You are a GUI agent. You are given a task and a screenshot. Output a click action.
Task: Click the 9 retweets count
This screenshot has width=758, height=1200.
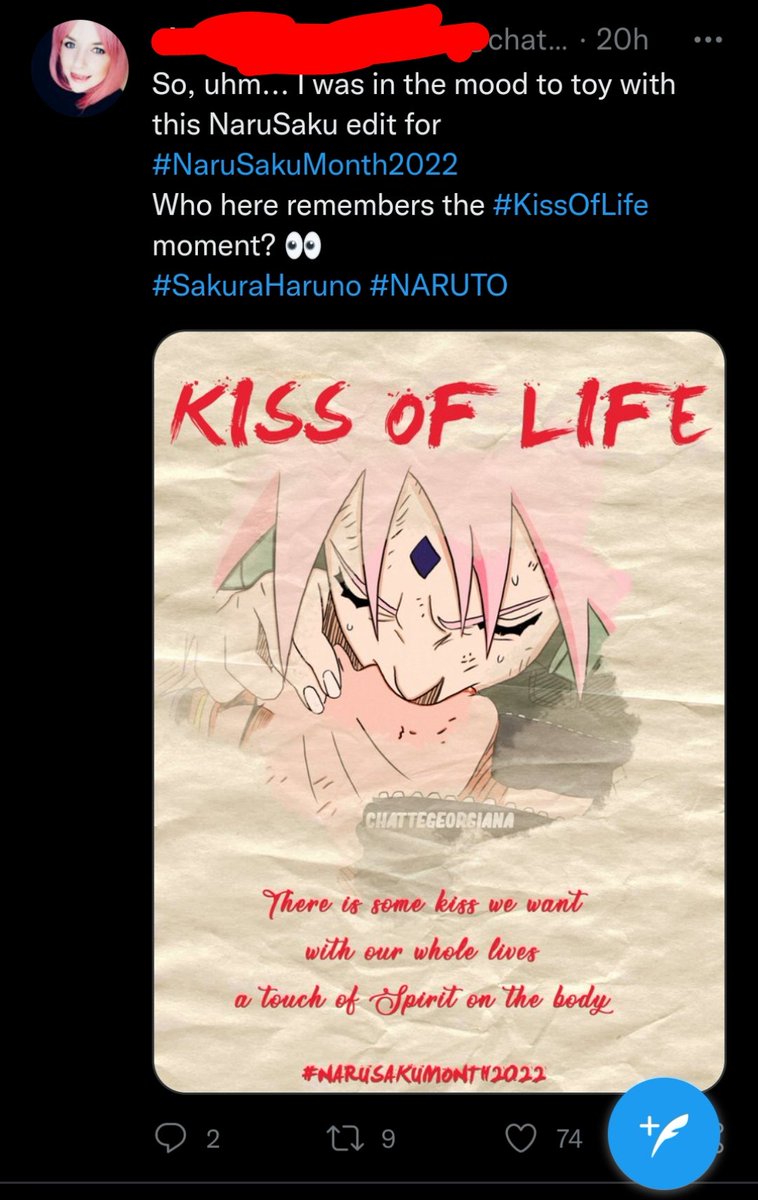point(388,1139)
